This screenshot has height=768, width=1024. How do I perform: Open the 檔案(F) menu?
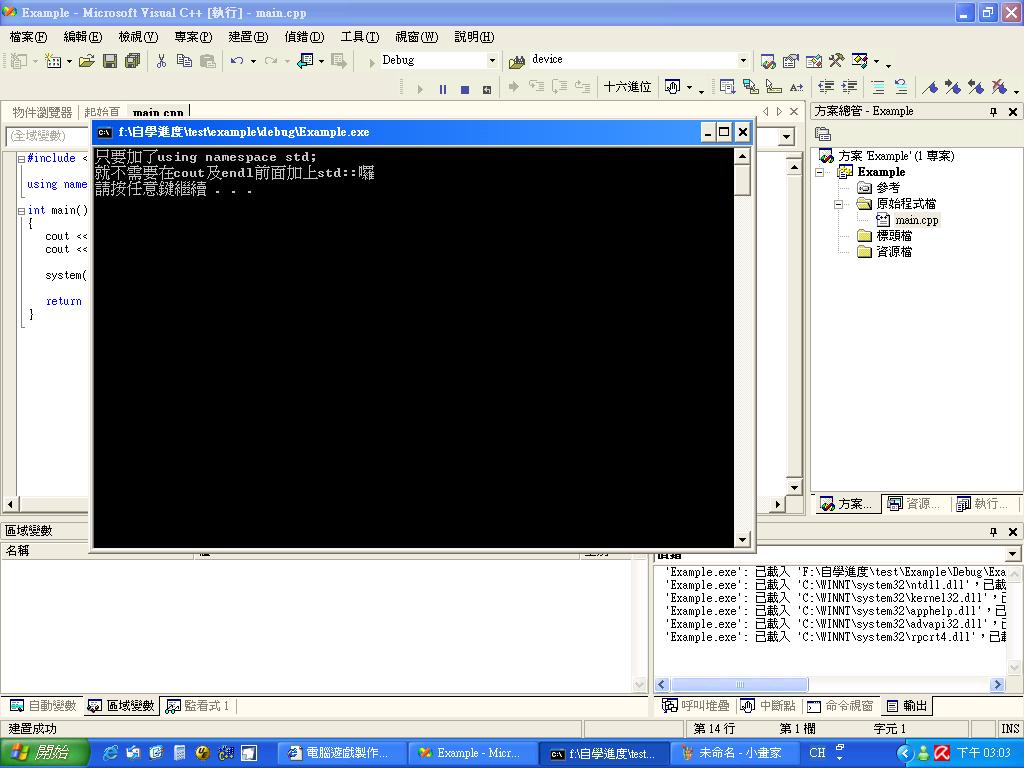coord(28,37)
